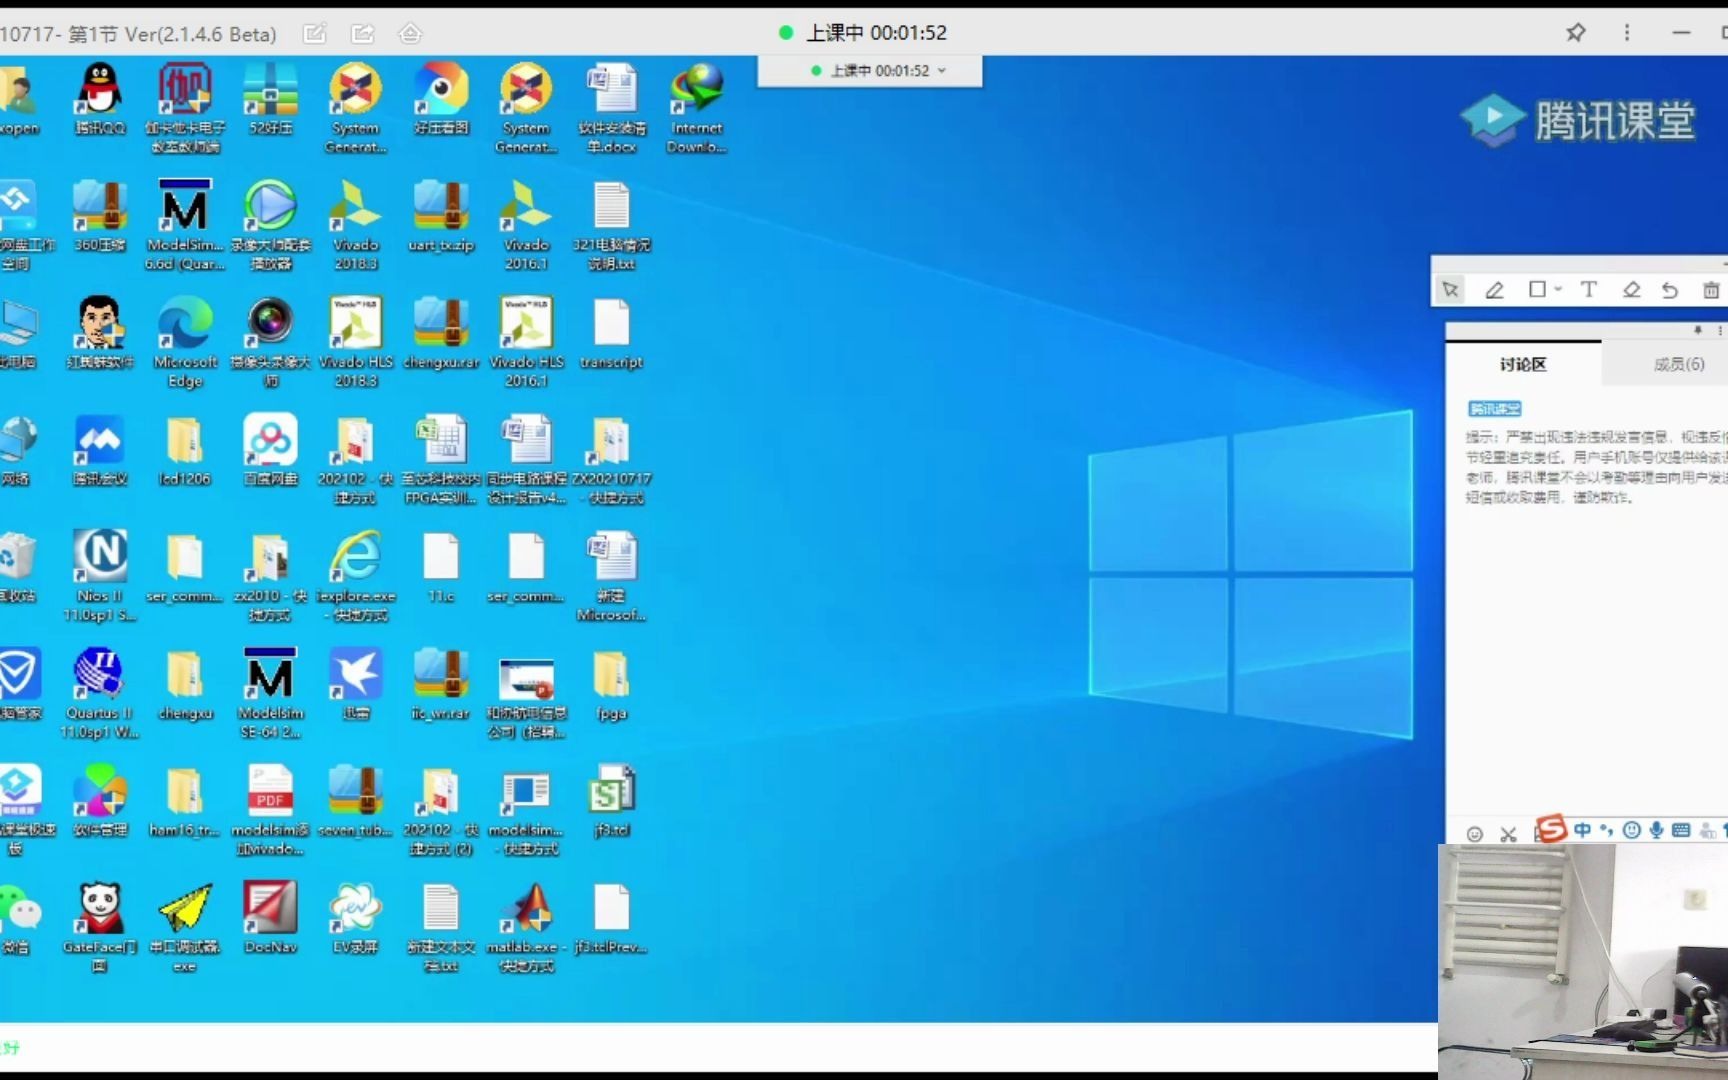The width and height of the screenshot is (1728, 1080).
Task: Open Sogou soft keyboard icon
Action: (x=1681, y=830)
